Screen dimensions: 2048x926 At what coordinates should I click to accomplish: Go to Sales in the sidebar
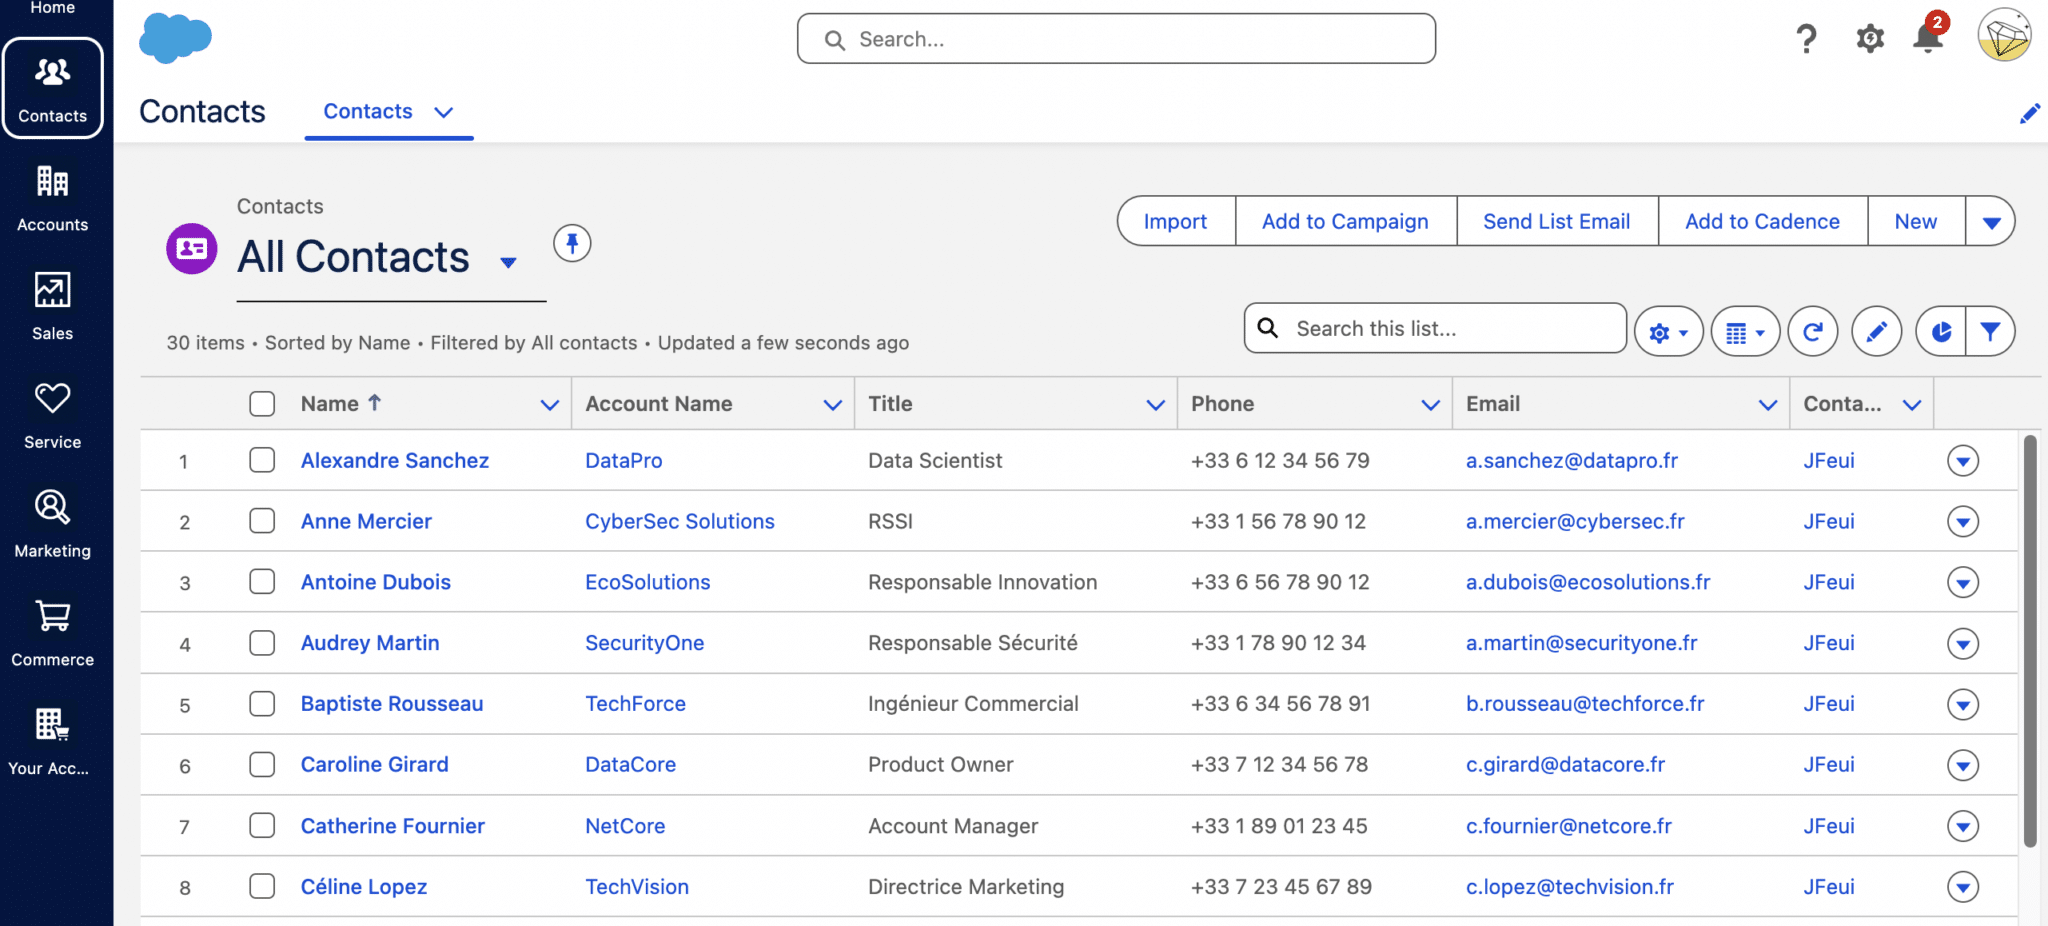pos(53,307)
